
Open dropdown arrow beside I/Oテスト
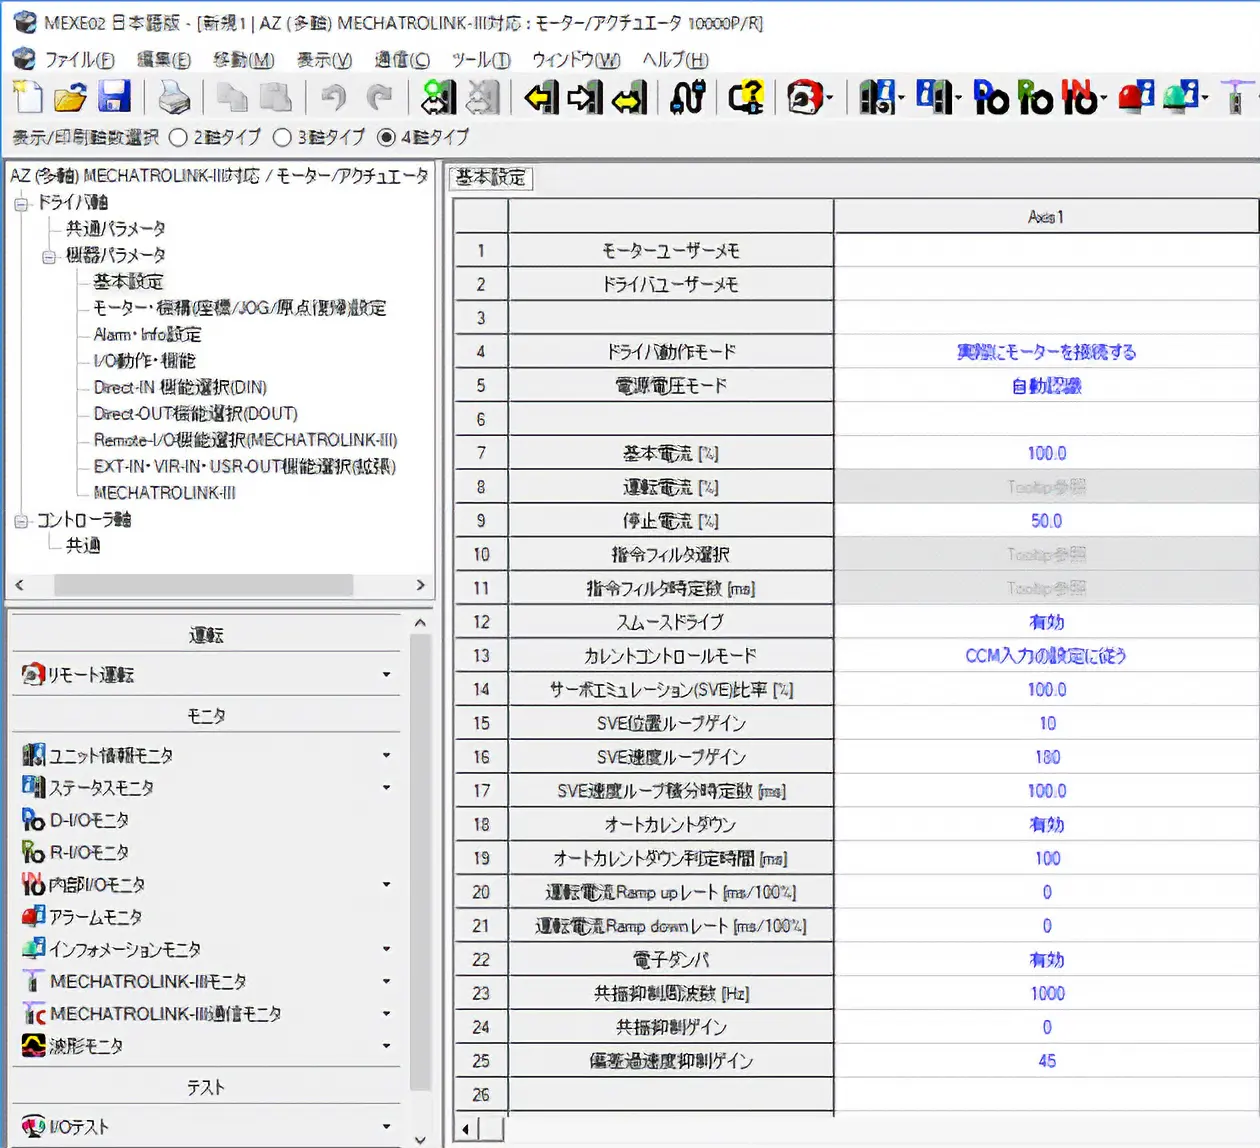pyautogui.click(x=386, y=1127)
